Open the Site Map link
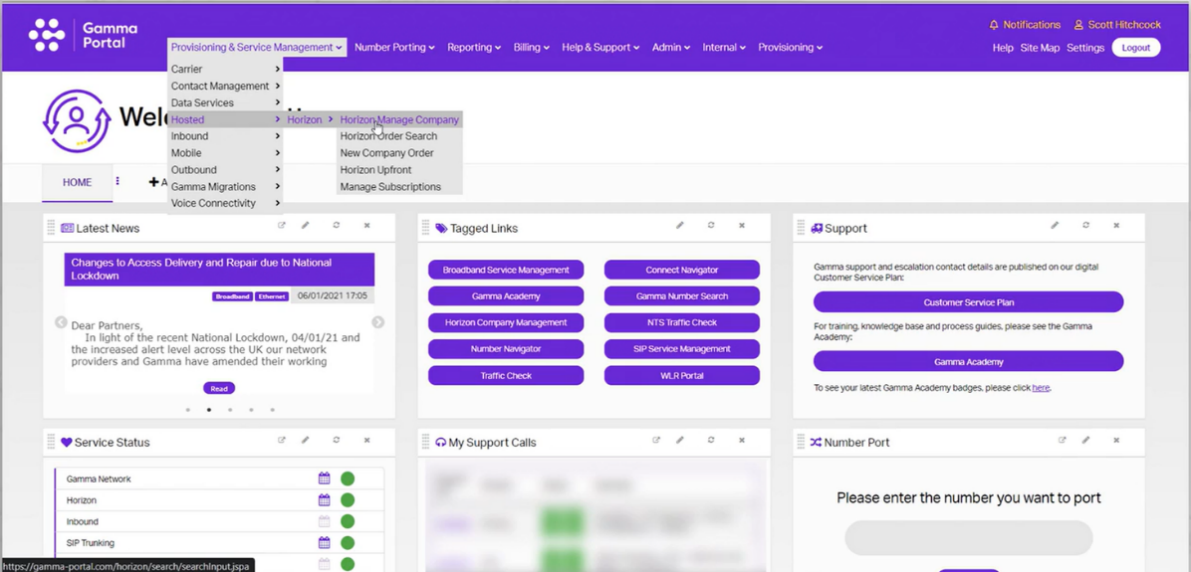The image size is (1191, 572). click(x=1040, y=47)
